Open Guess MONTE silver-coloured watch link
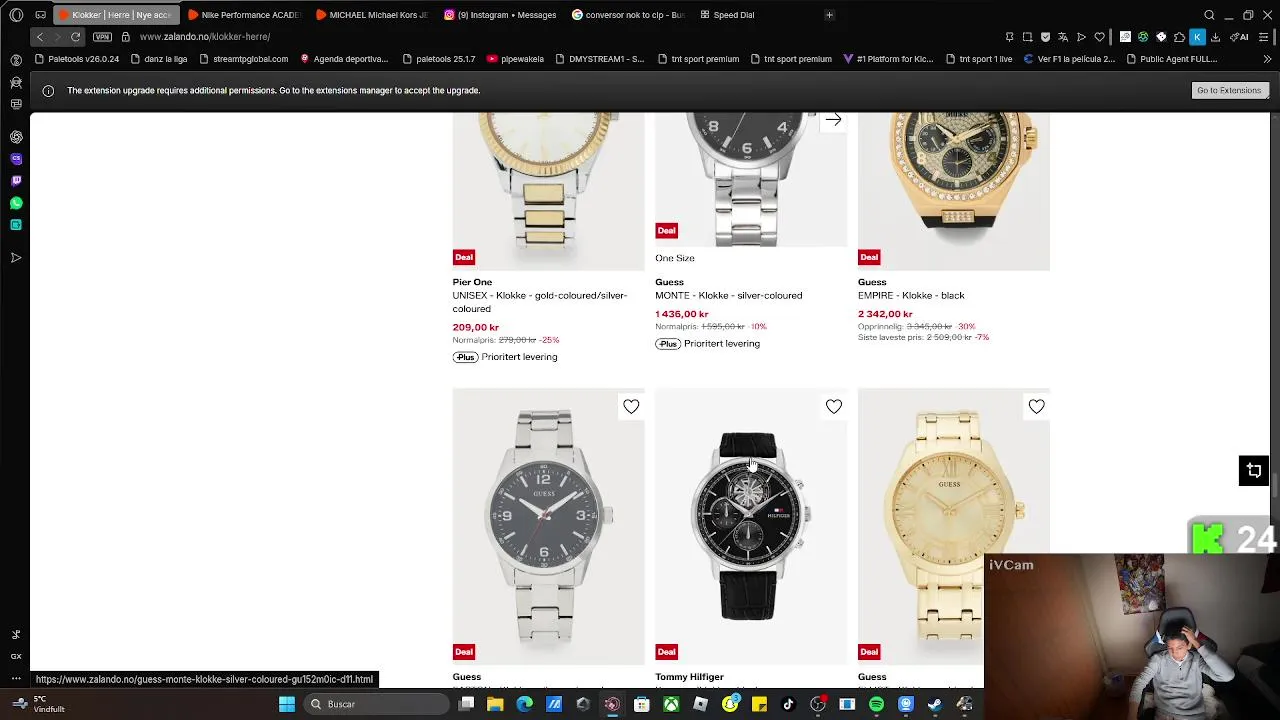The height and width of the screenshot is (720, 1280). (728, 295)
